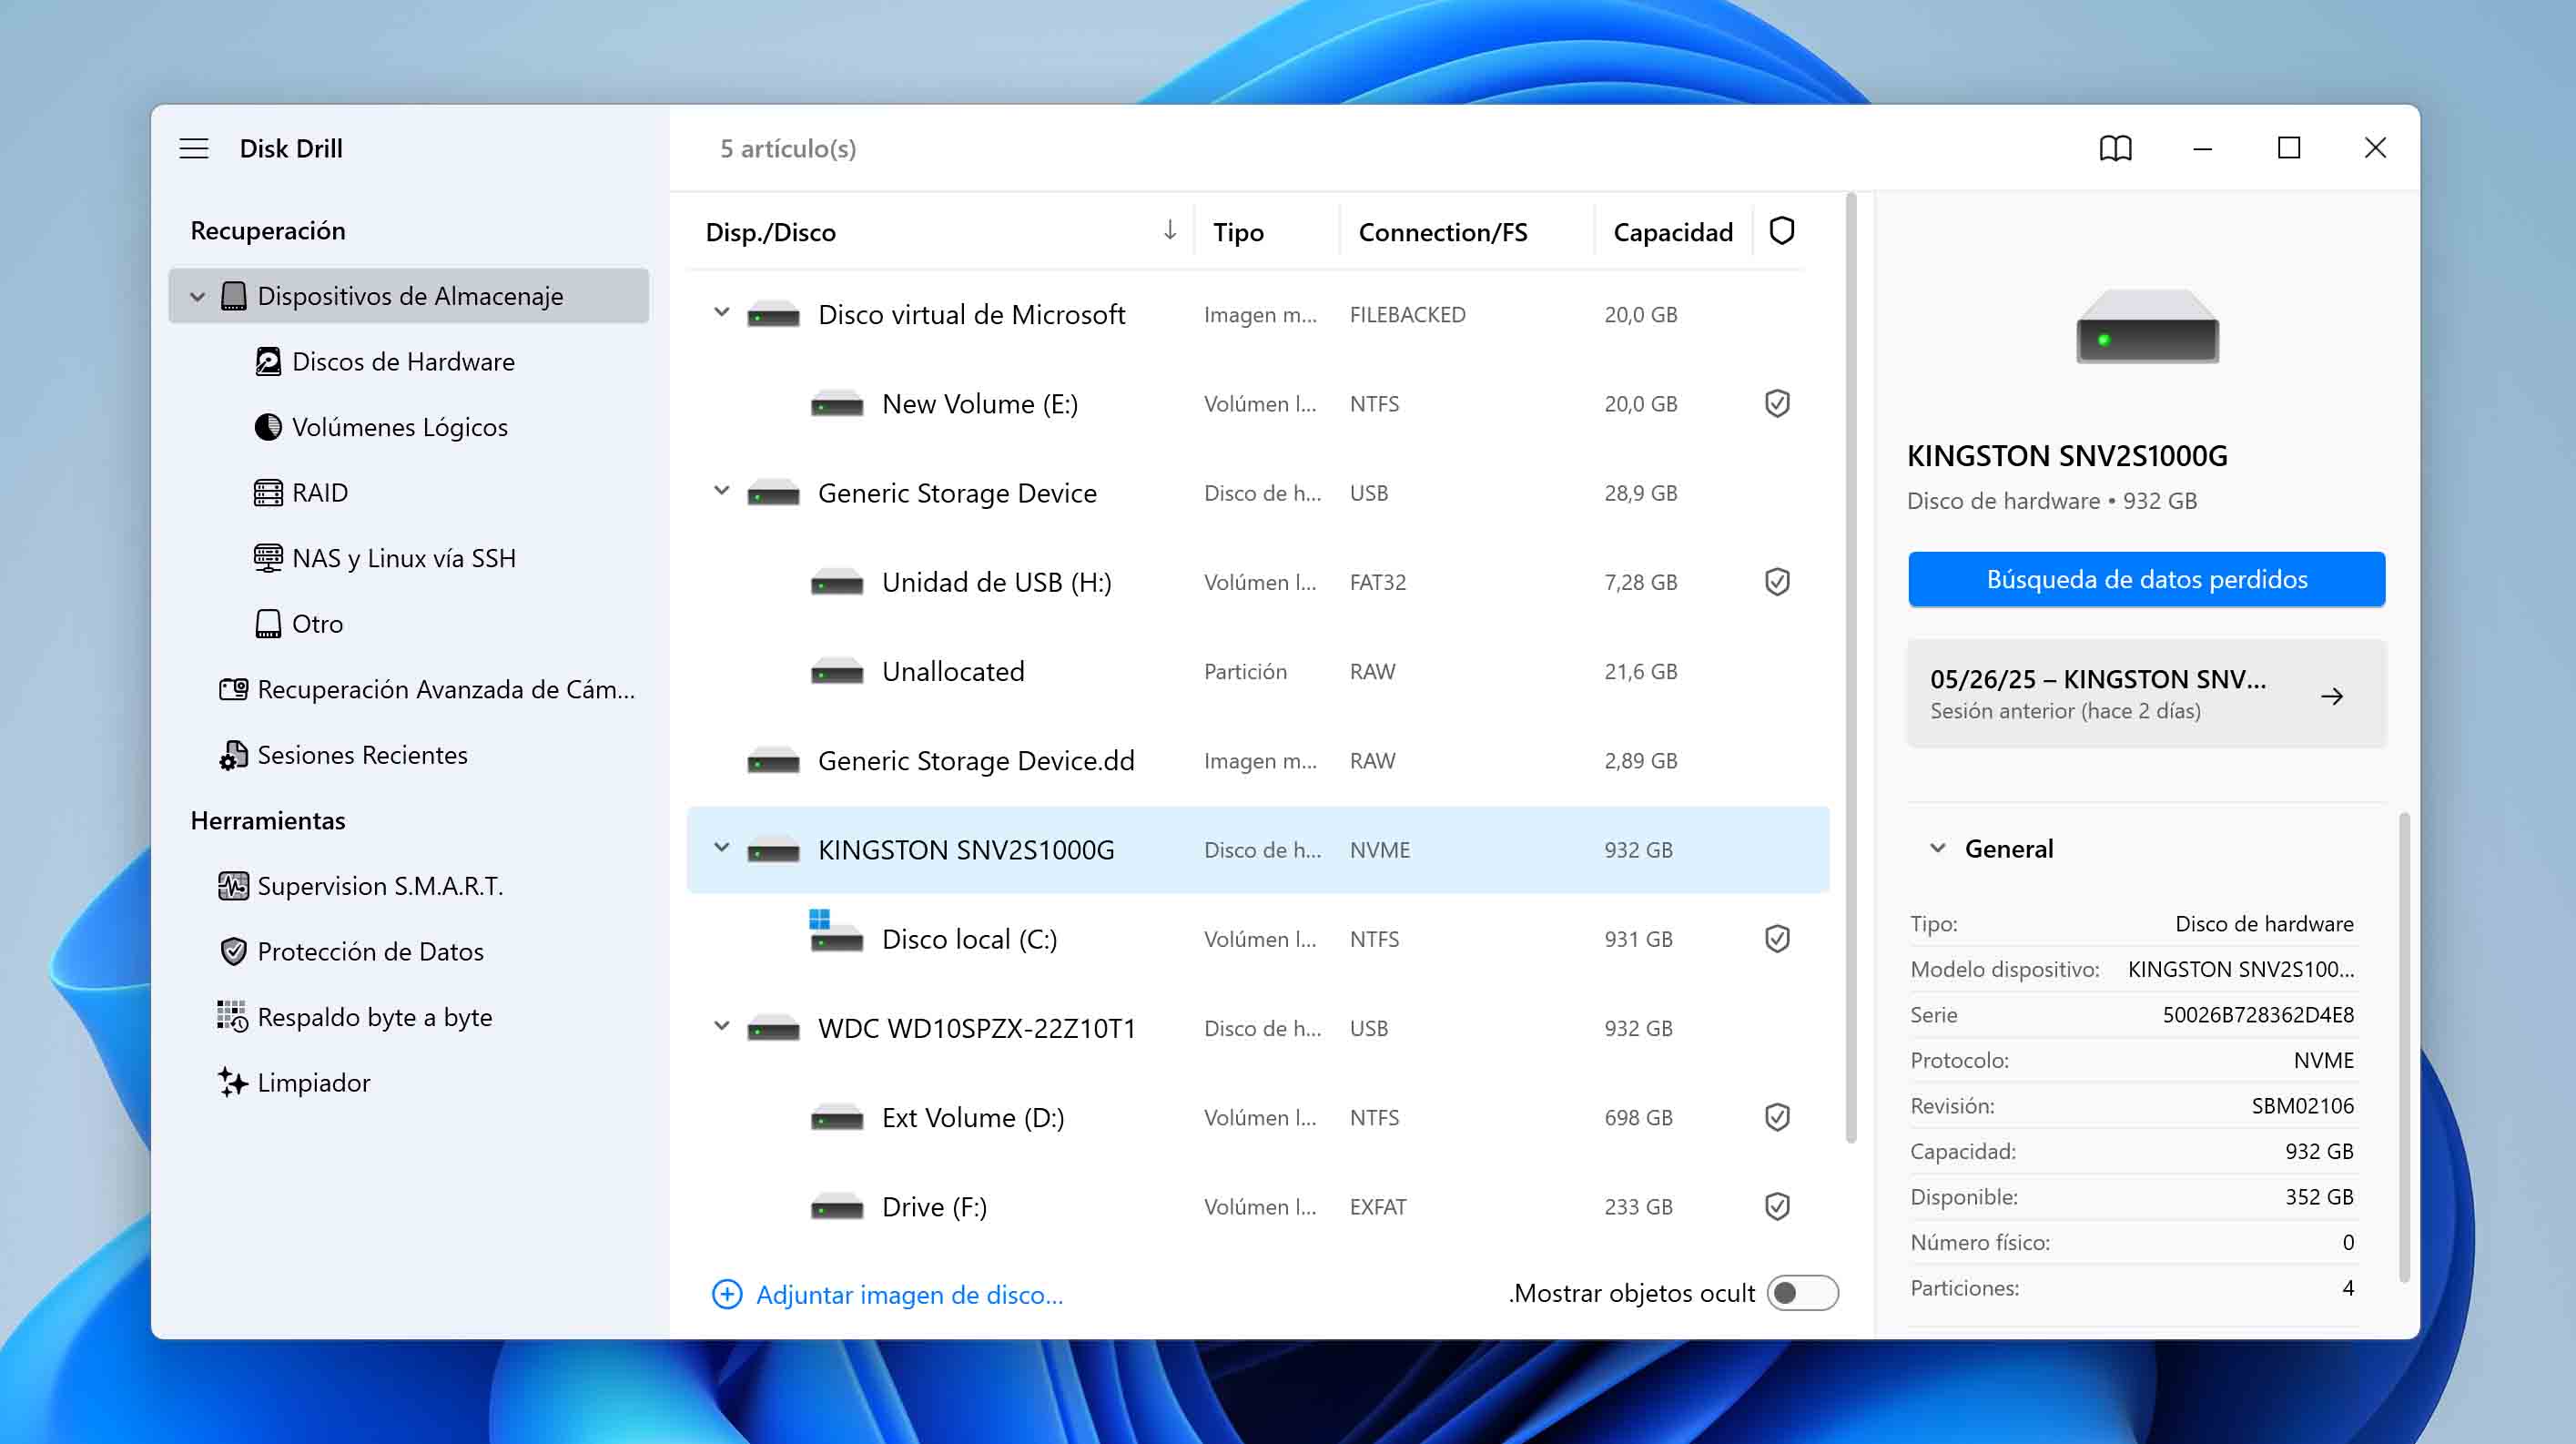Collapse the General section in details panel
Viewport: 2576px width, 1444px height.
pos(1937,848)
